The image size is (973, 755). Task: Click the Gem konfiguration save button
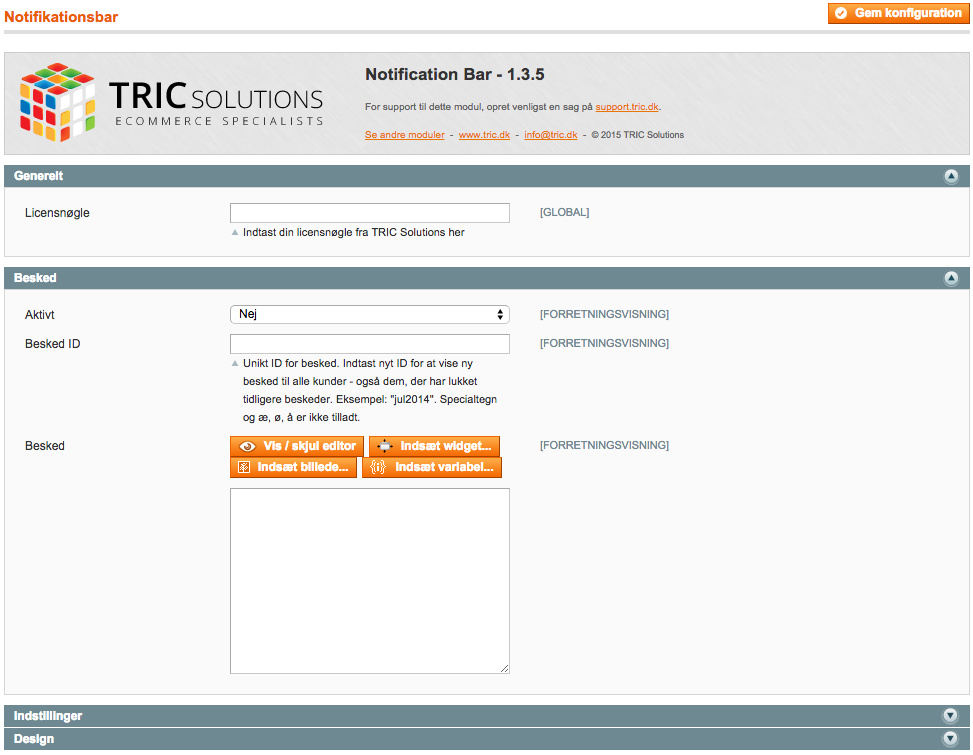pos(898,13)
